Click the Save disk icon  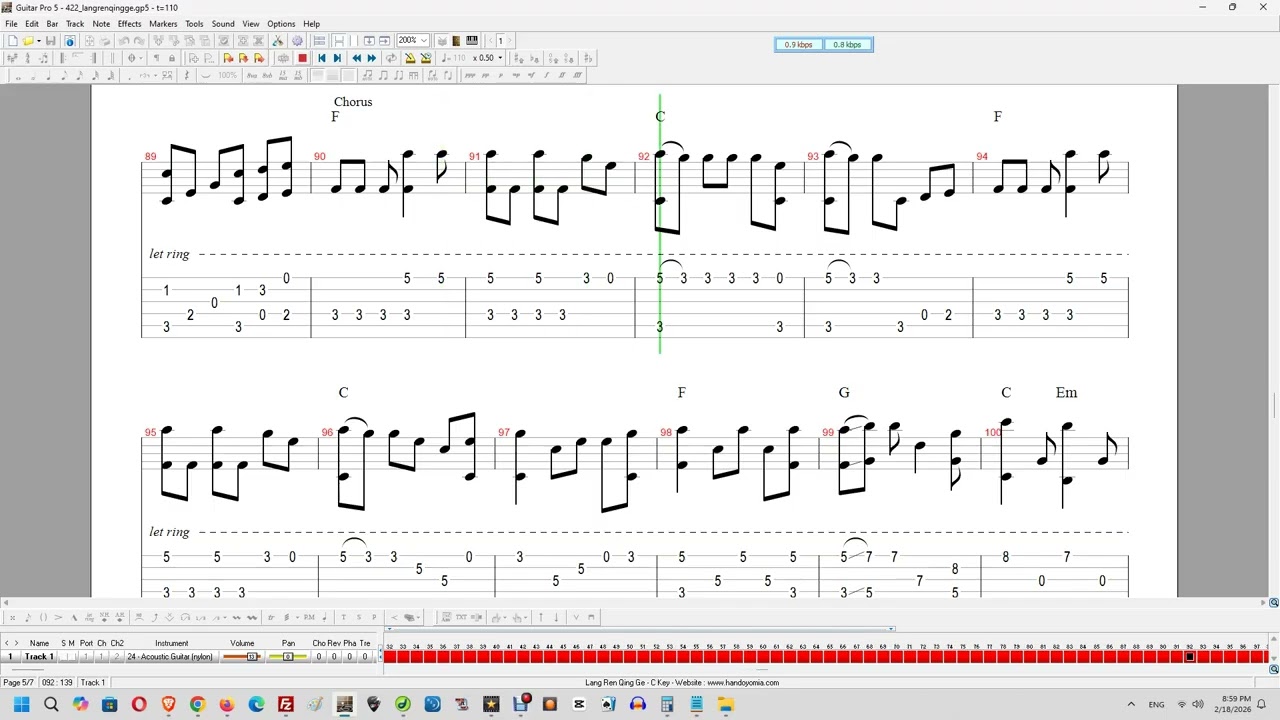click(x=51, y=41)
